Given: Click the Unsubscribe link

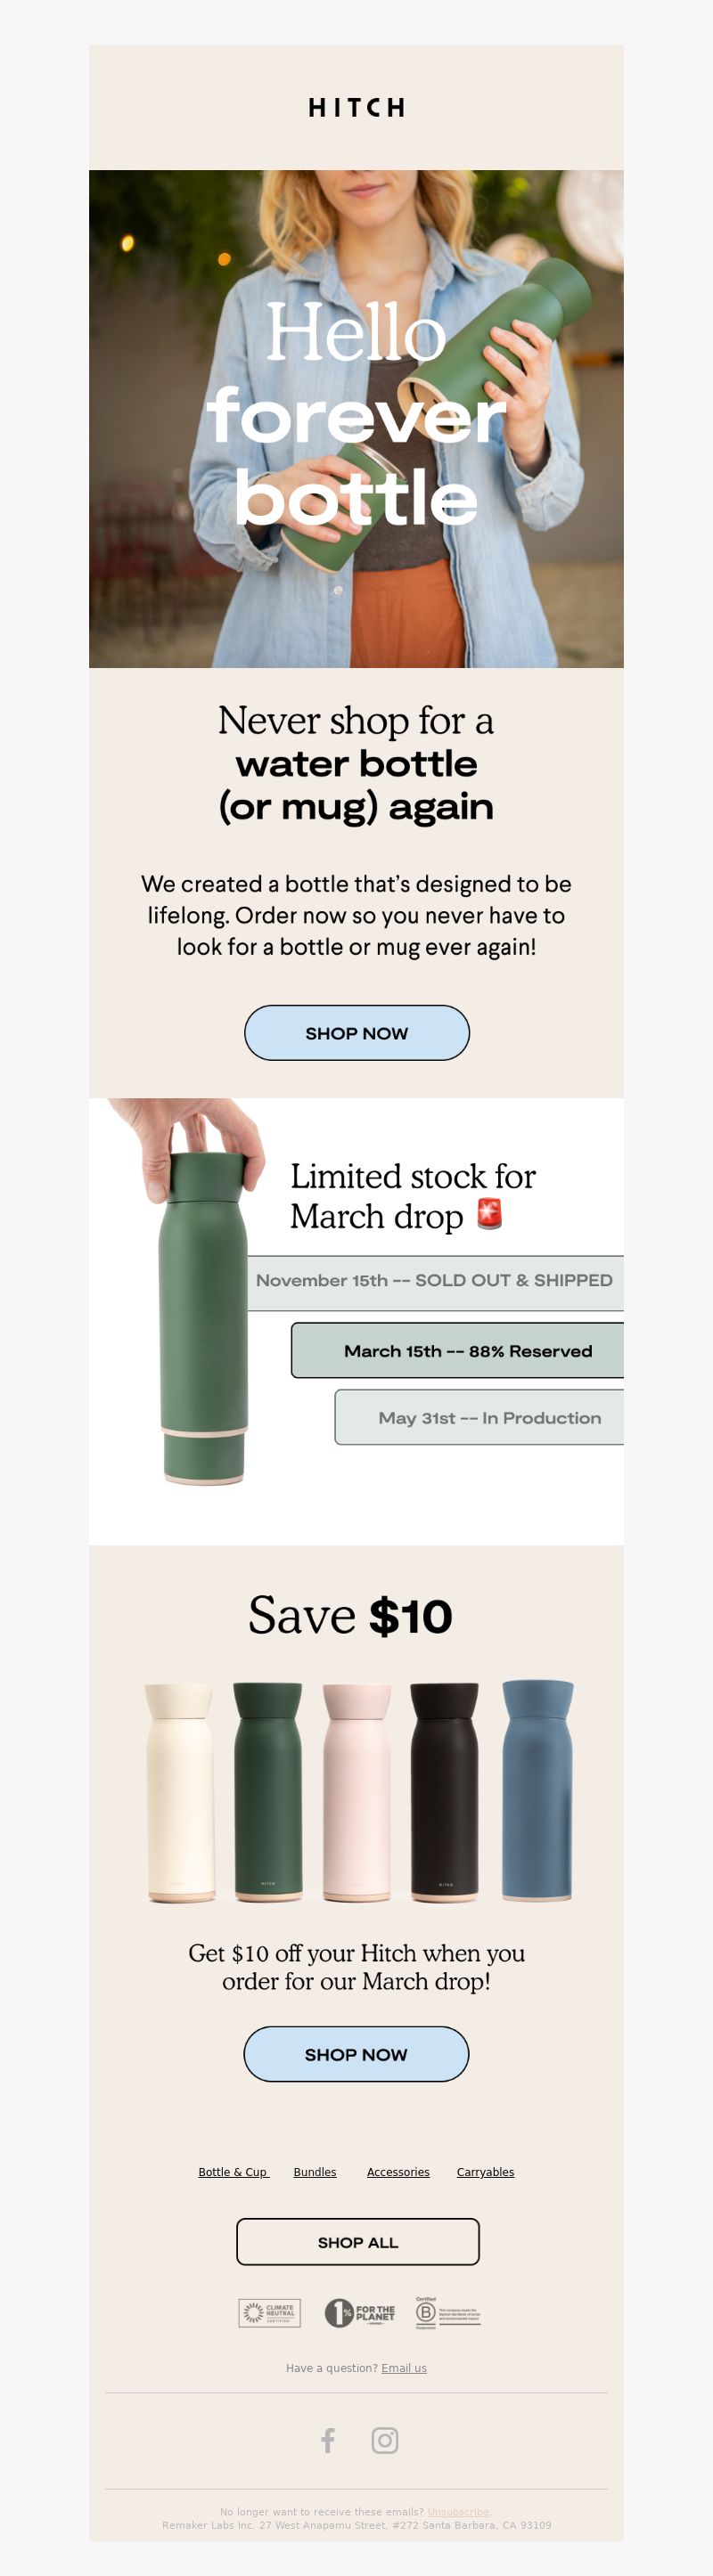Looking at the screenshot, I should click(458, 2511).
